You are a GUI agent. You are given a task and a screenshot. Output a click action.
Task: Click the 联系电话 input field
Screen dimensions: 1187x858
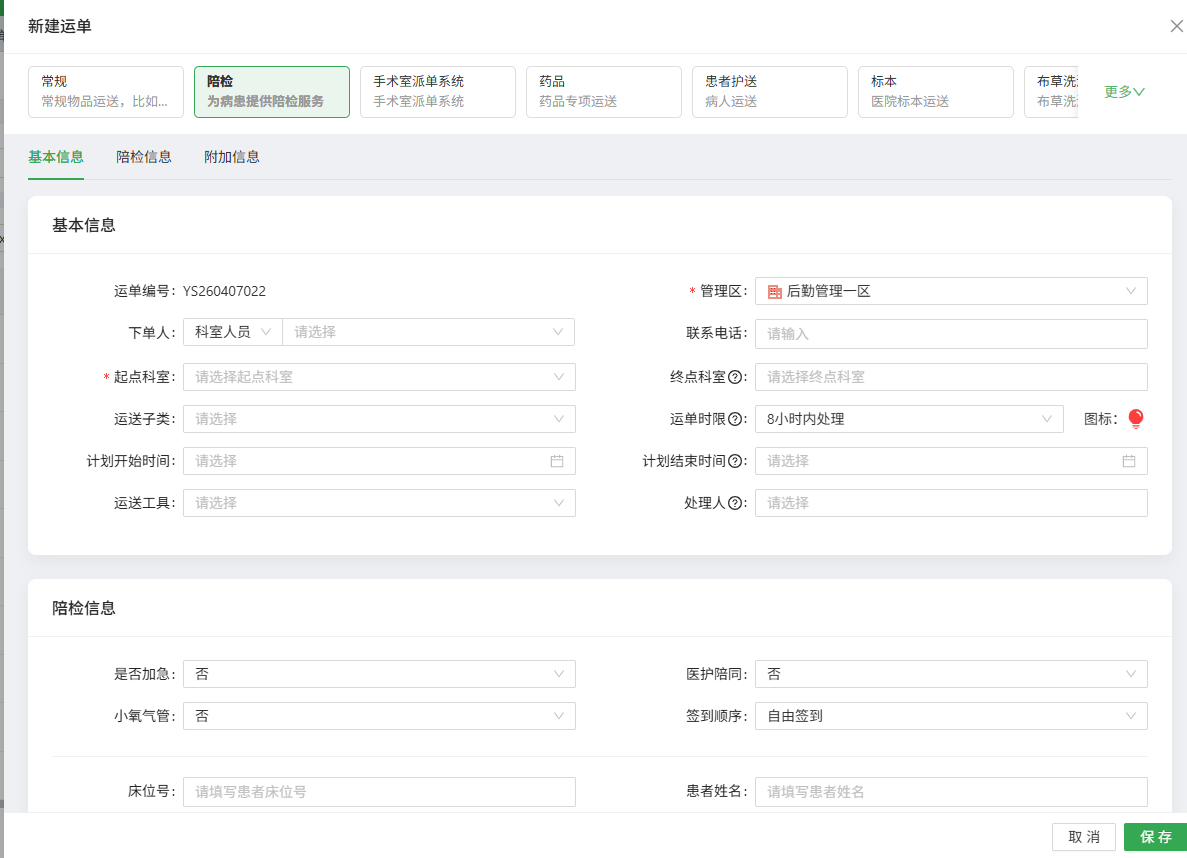950,333
